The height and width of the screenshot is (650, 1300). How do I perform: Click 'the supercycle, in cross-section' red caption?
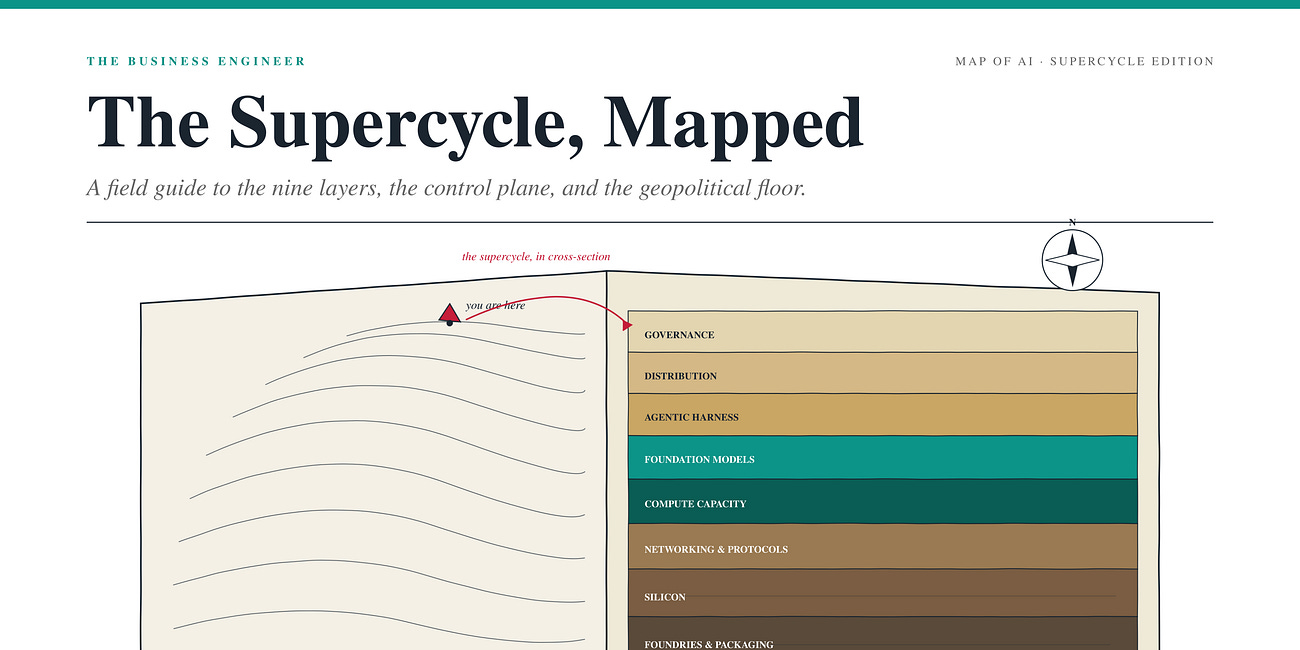(x=536, y=257)
